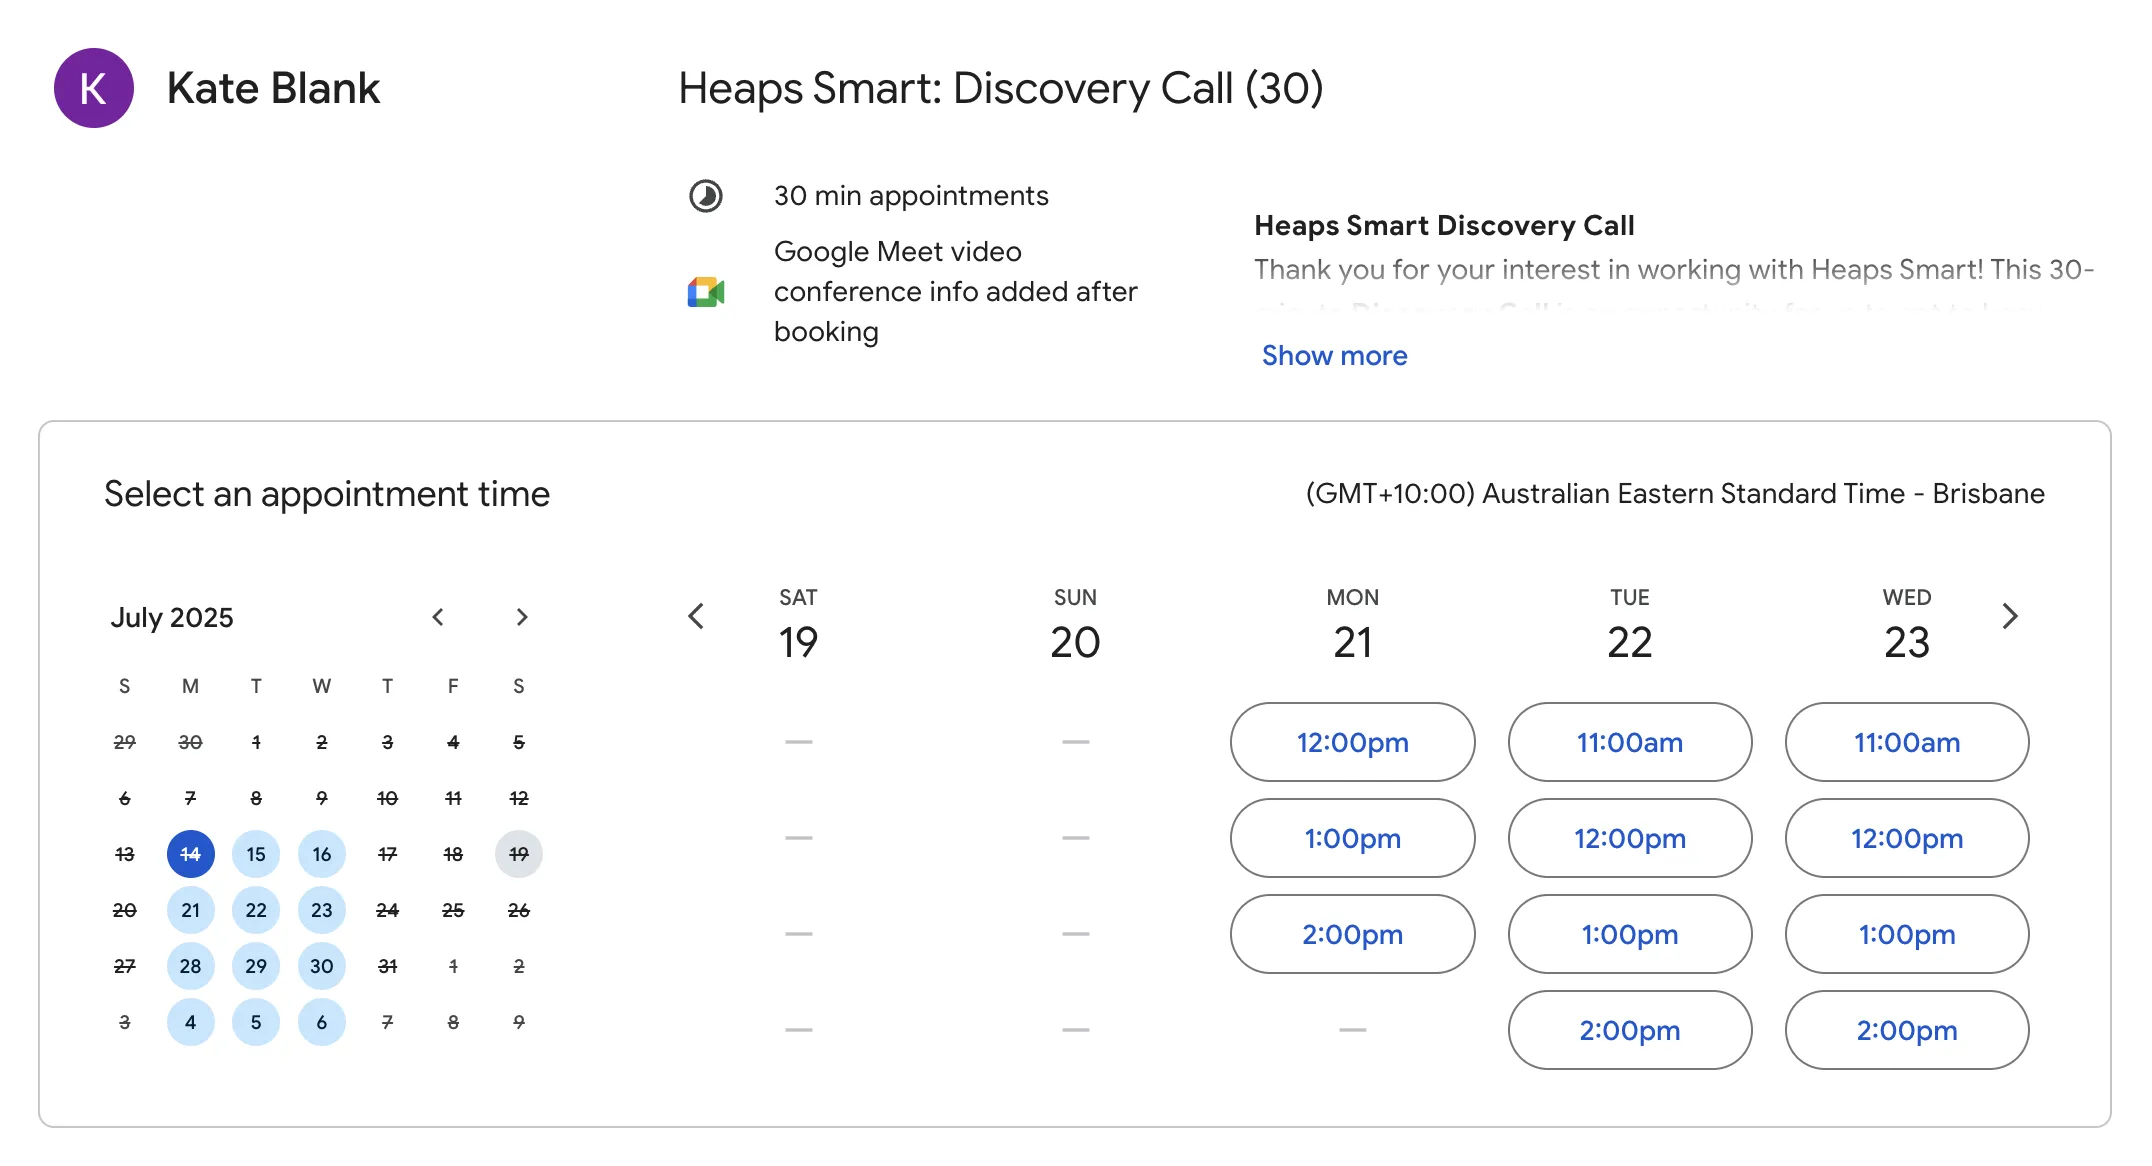Viewport: 2152px width, 1166px height.
Task: Book Wednesday 23 at 12:00pm
Action: point(1907,838)
